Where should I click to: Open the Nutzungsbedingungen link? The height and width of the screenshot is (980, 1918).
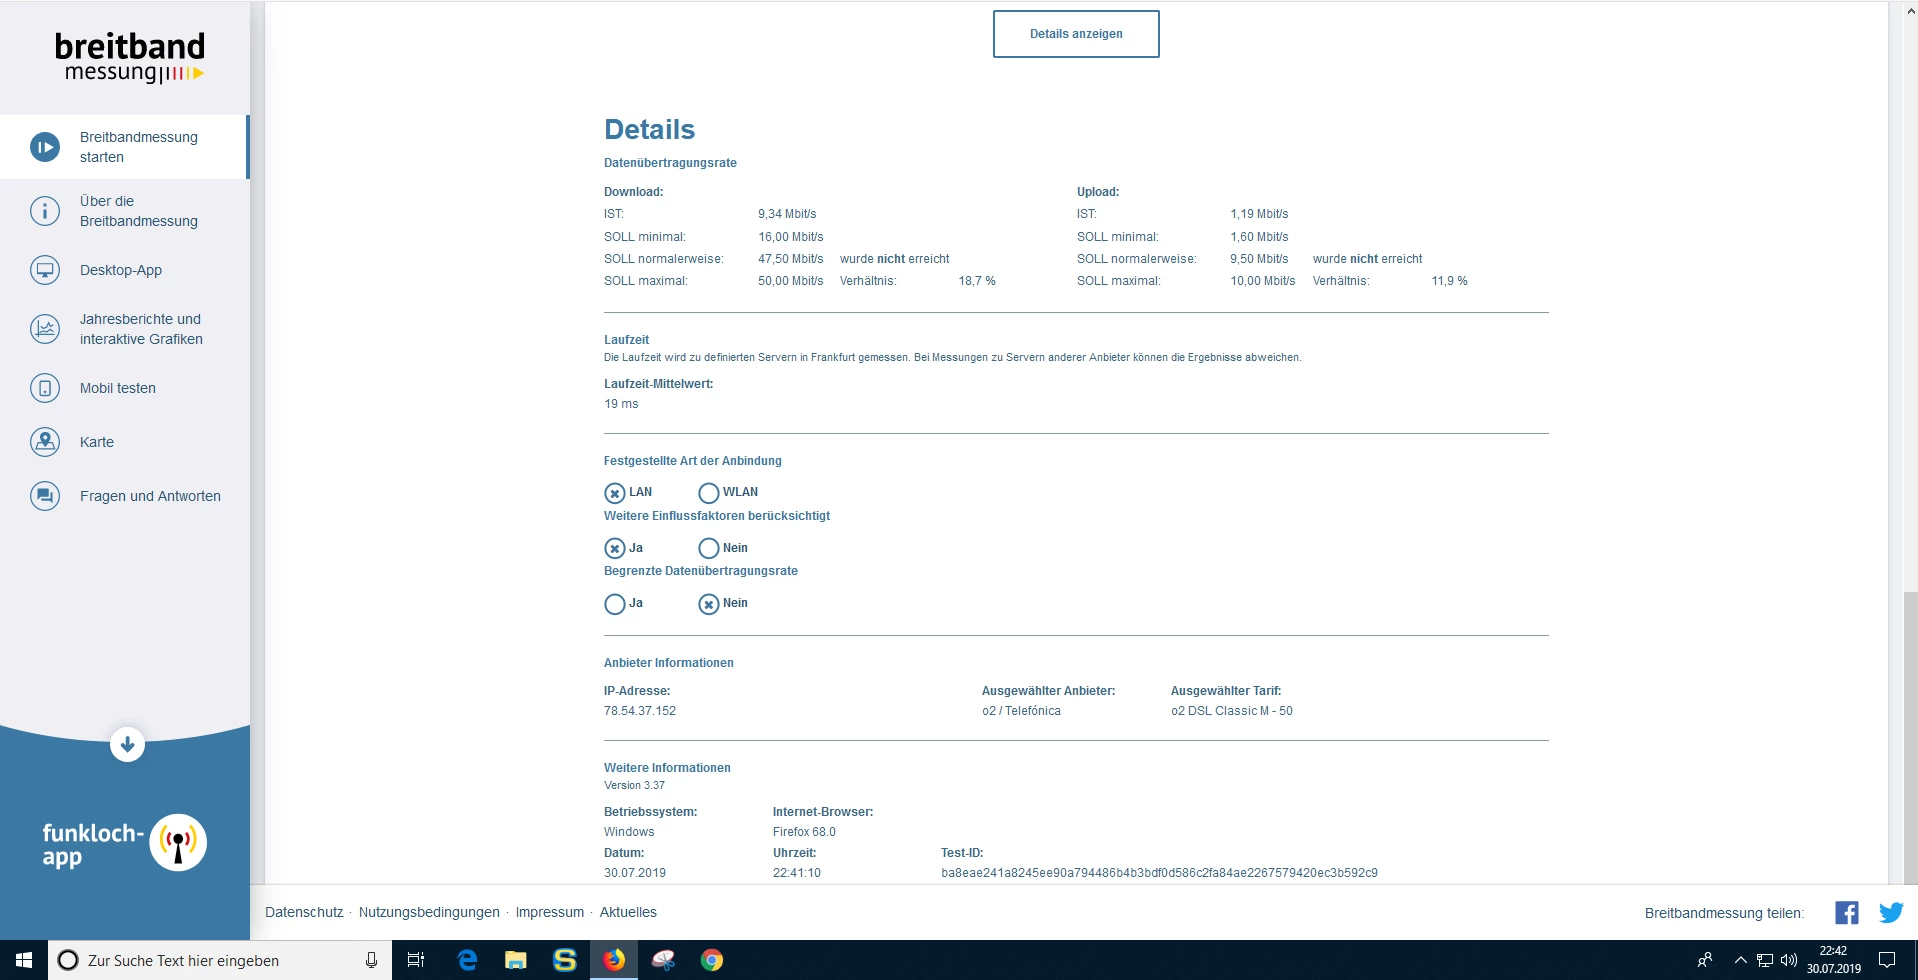(429, 912)
